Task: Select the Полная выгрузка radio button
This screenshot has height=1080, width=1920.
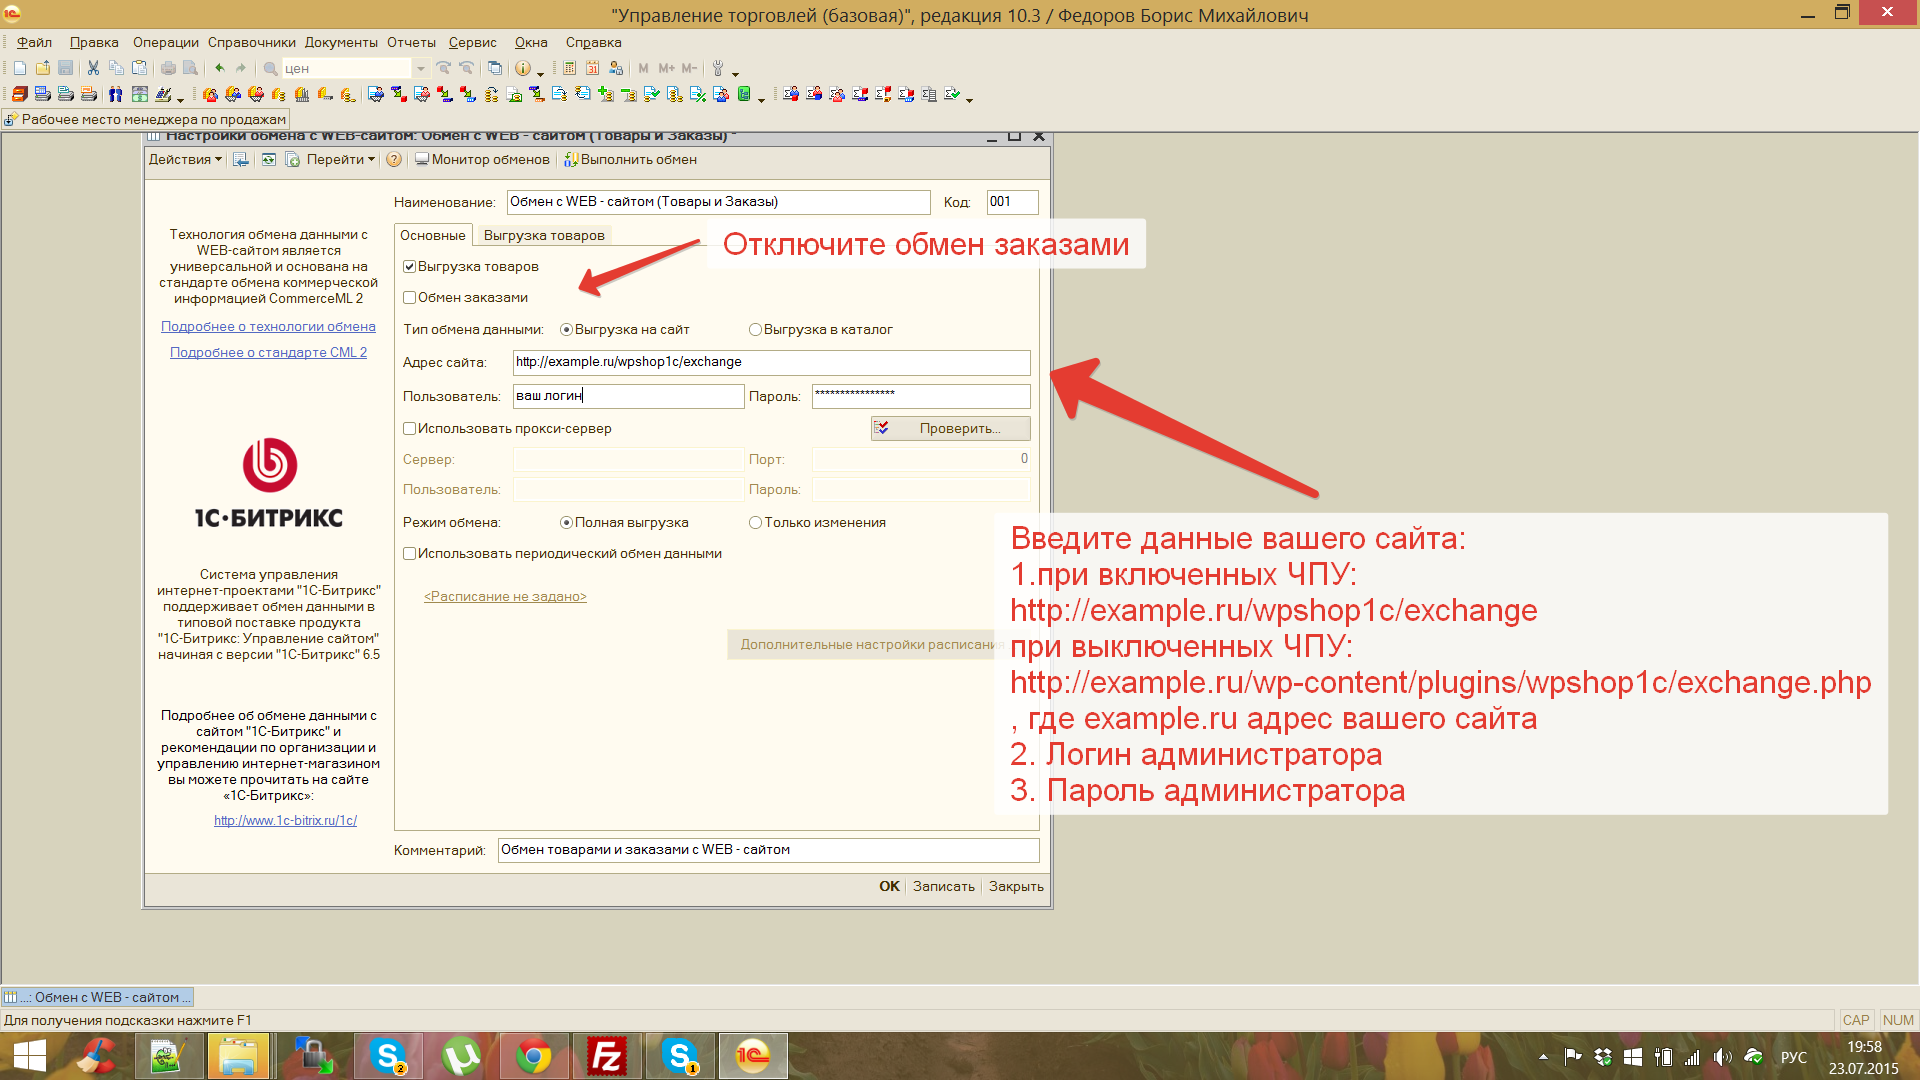Action: (x=566, y=523)
